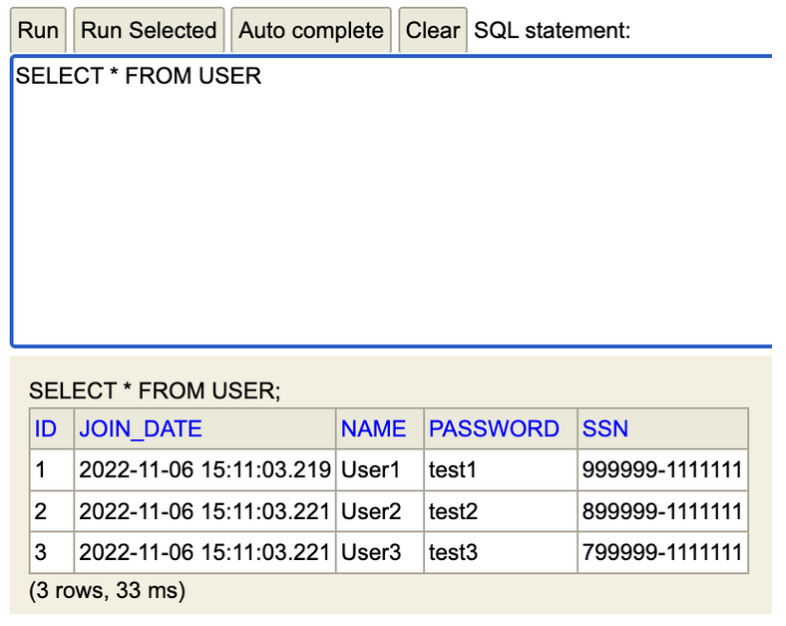Click SSN value 799999-1111111
786x626 pixels.
[x=663, y=553]
